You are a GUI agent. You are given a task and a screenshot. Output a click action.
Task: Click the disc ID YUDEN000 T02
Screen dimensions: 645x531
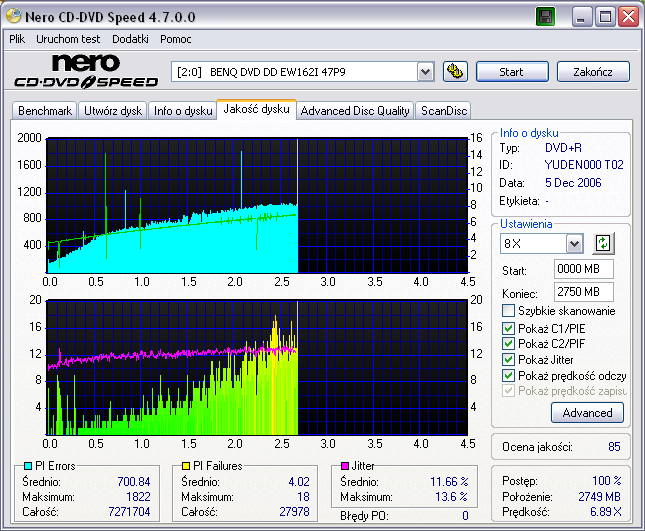coord(584,165)
